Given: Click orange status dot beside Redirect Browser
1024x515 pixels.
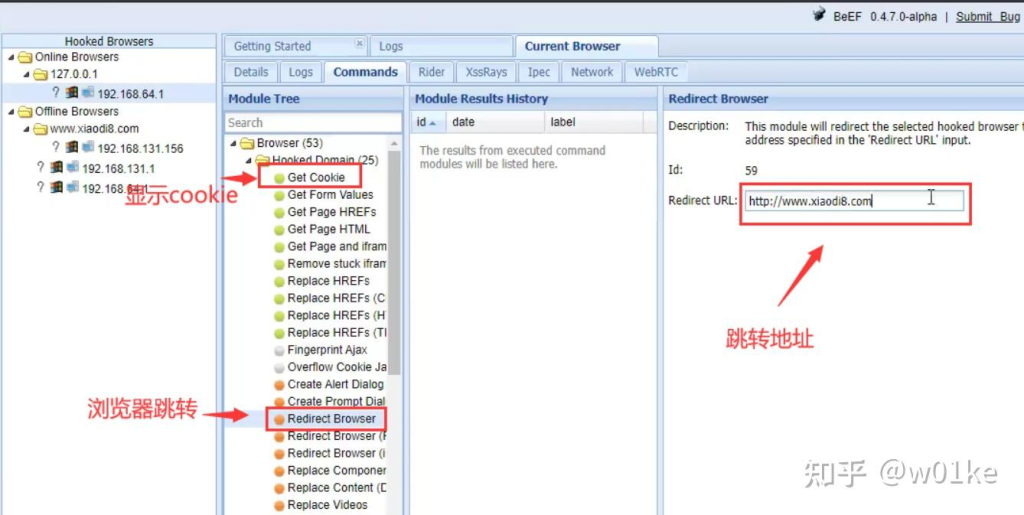Looking at the screenshot, I should pos(279,419).
